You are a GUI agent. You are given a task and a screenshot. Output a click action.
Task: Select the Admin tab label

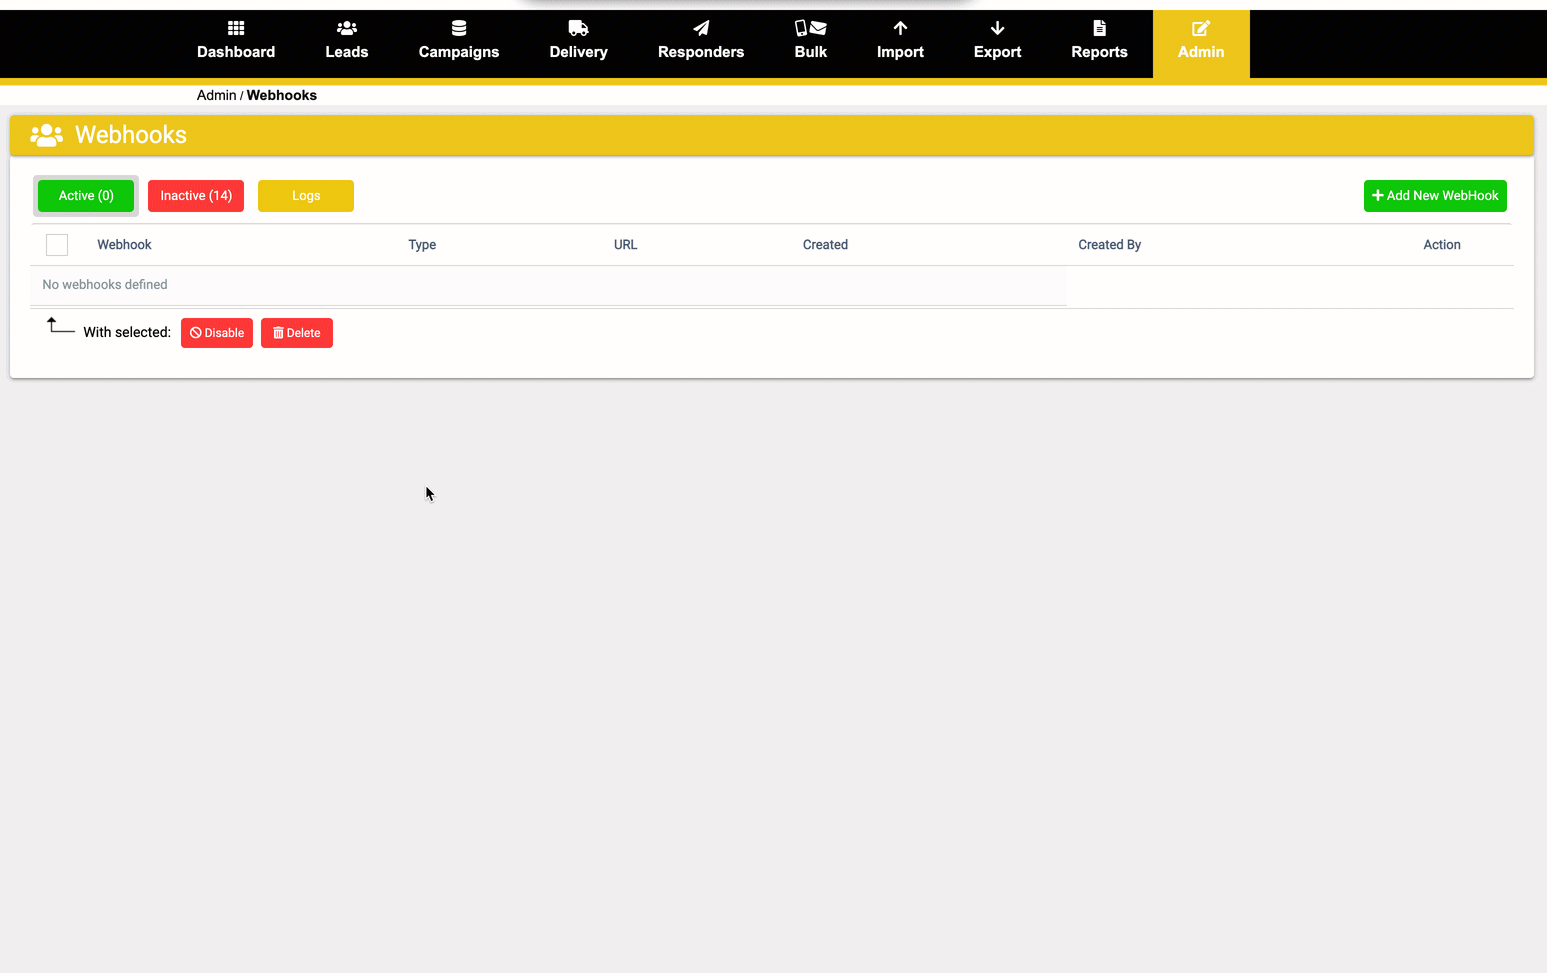pos(1201,52)
